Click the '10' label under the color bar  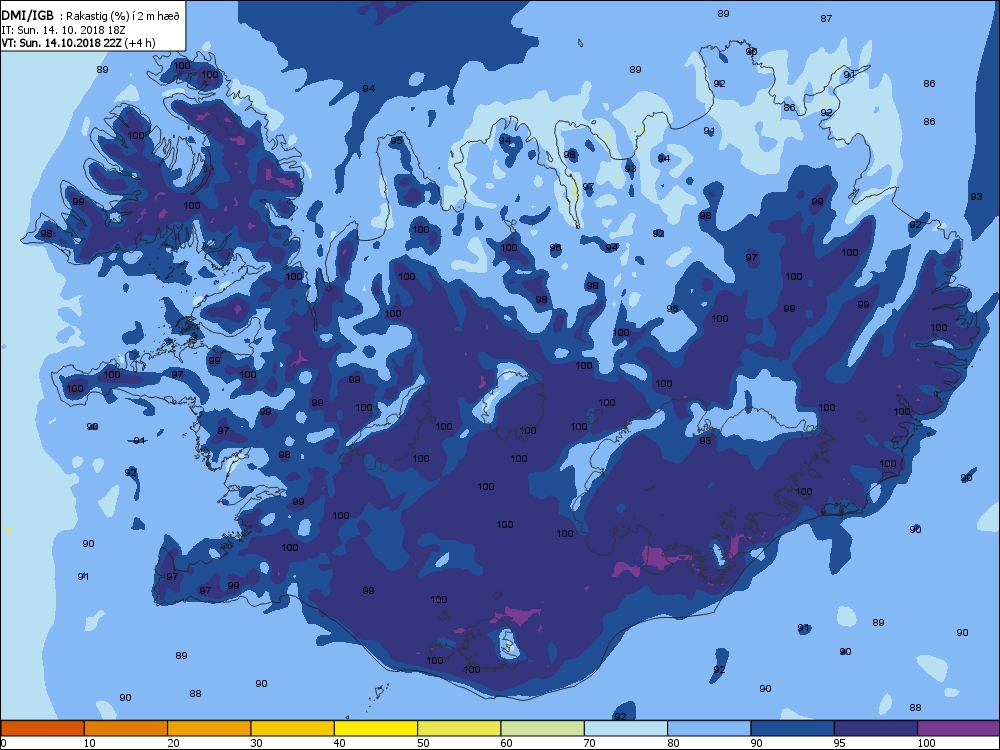(89, 743)
